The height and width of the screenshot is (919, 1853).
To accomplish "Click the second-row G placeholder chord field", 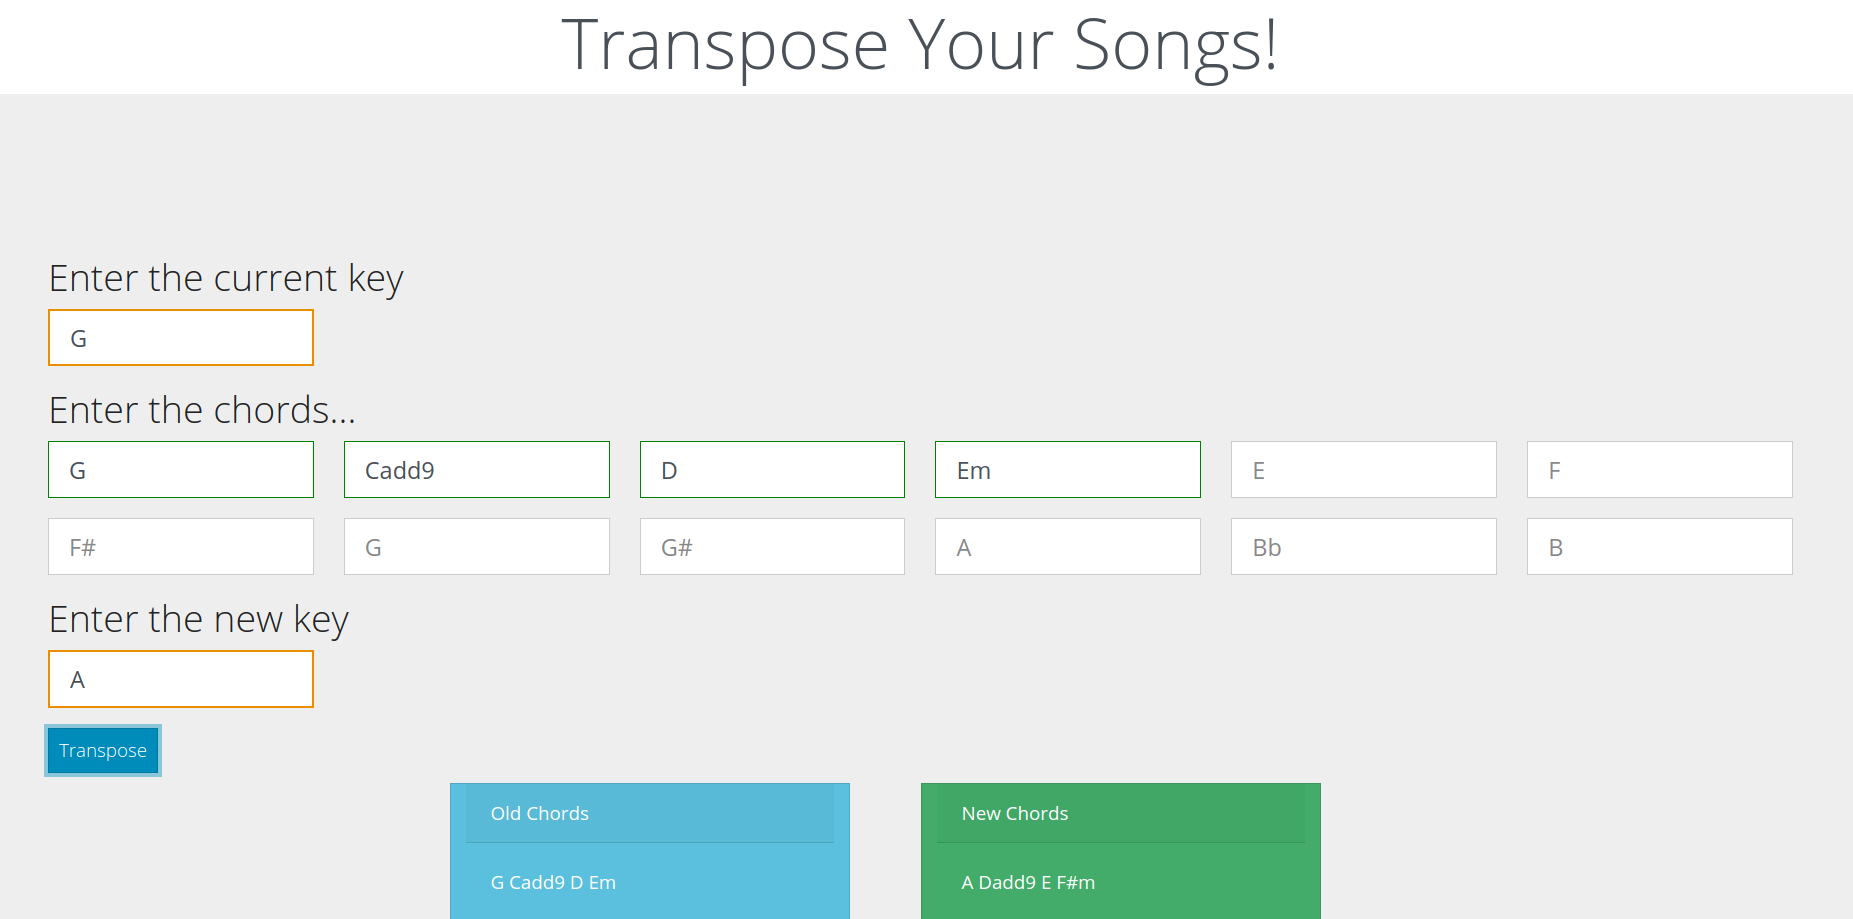I will [476, 547].
